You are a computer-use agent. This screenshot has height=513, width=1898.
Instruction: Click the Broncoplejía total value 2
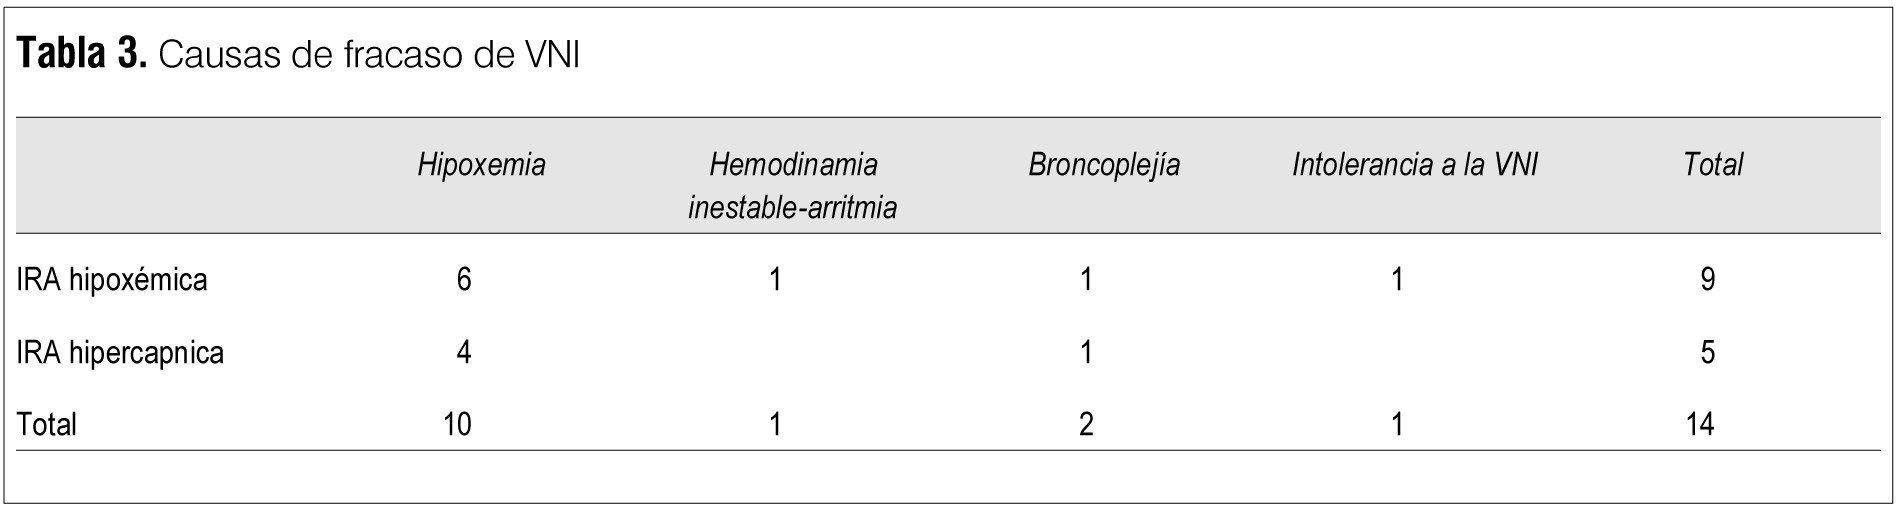pos(1086,425)
